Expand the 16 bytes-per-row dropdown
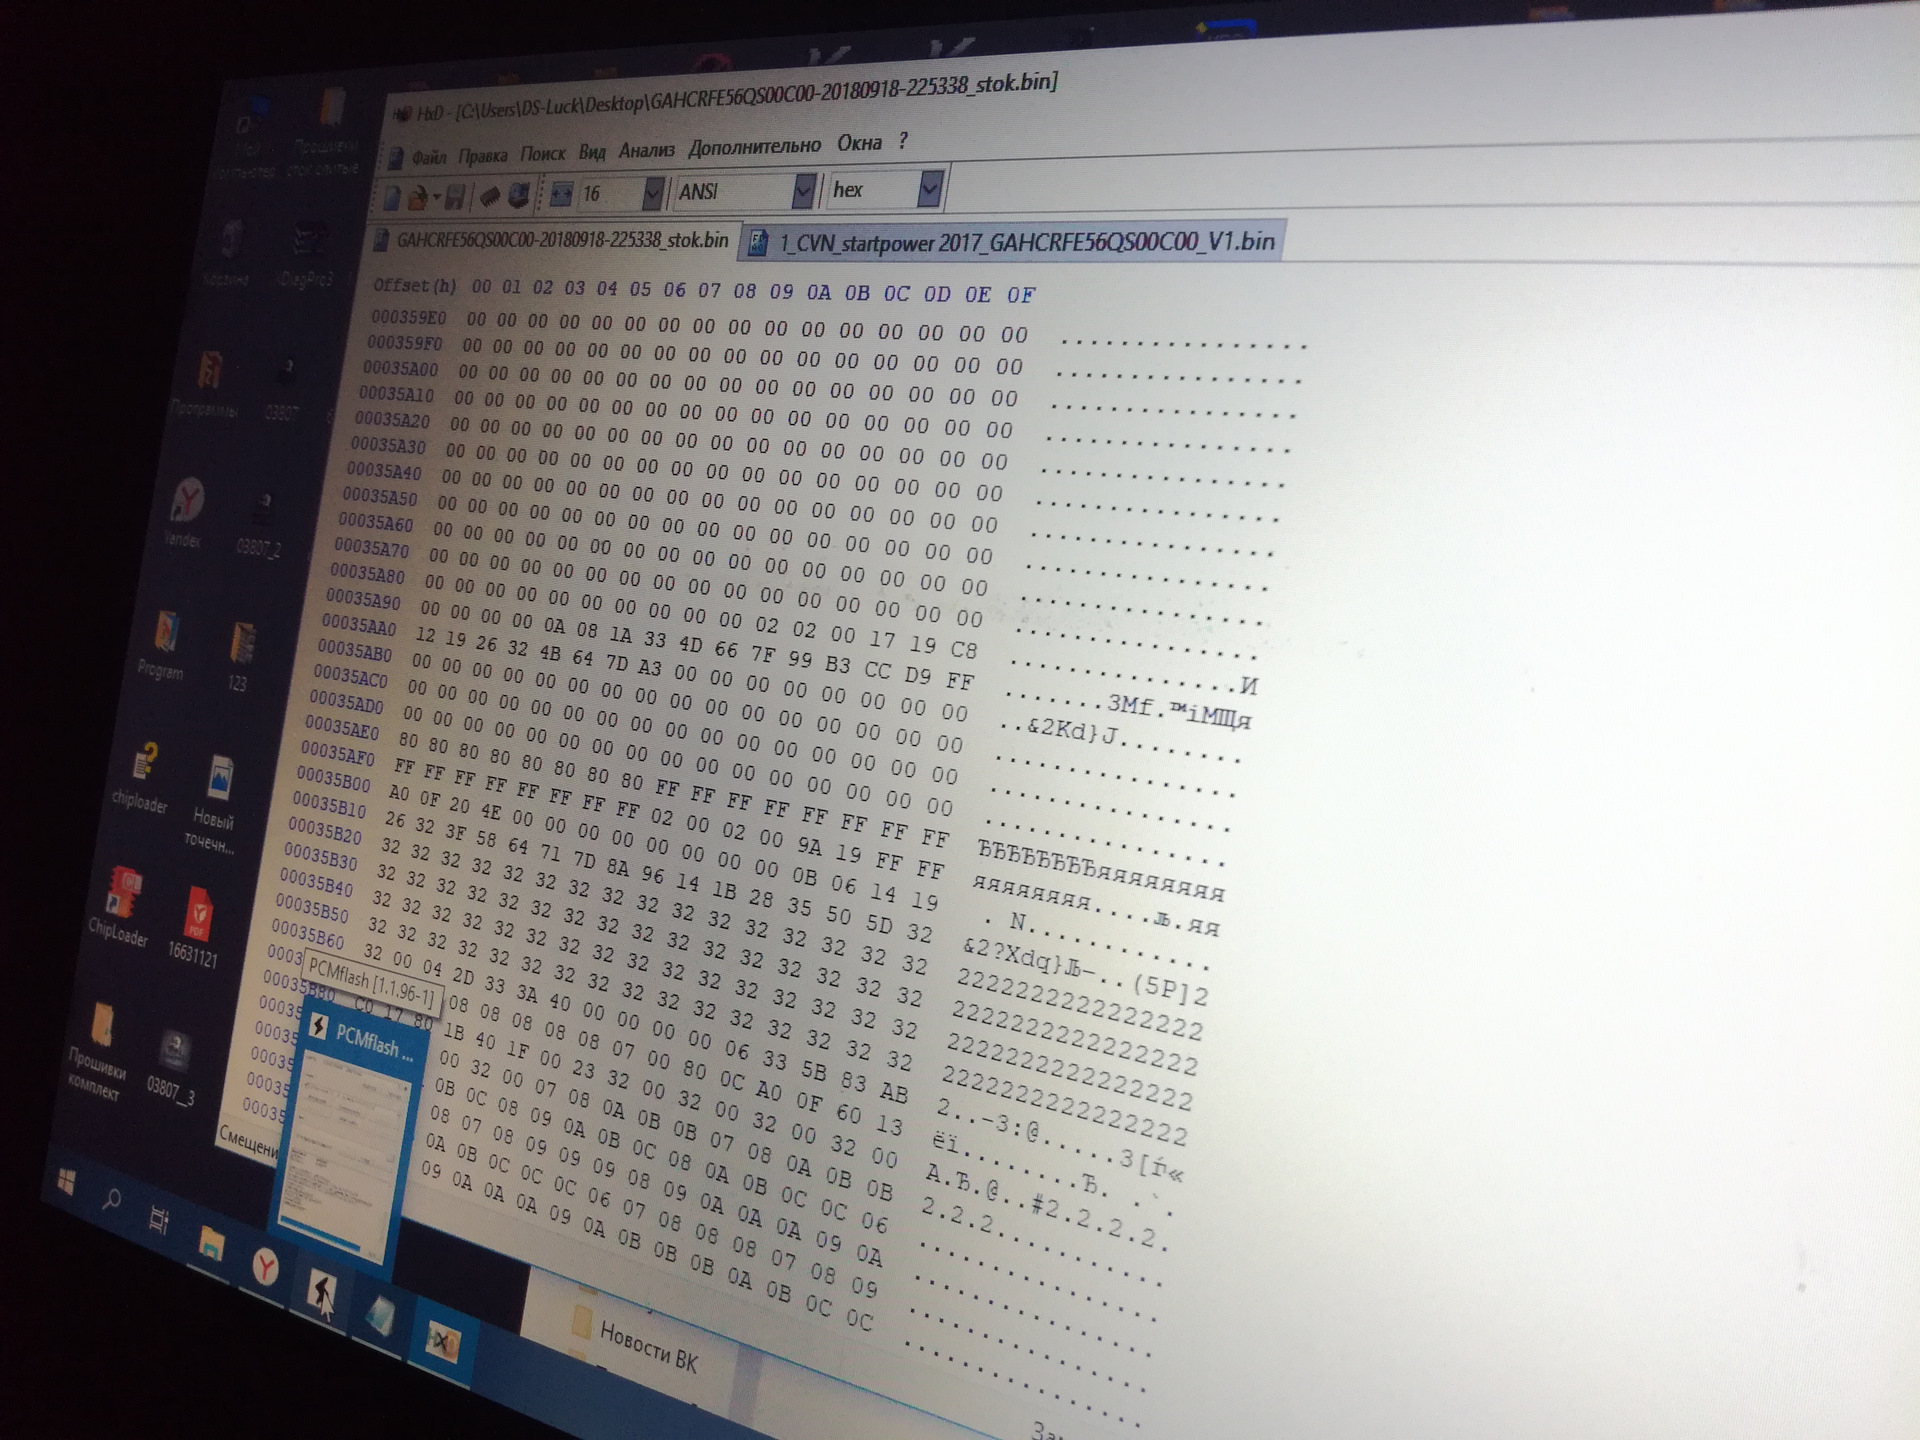The width and height of the screenshot is (1920, 1440). click(653, 192)
